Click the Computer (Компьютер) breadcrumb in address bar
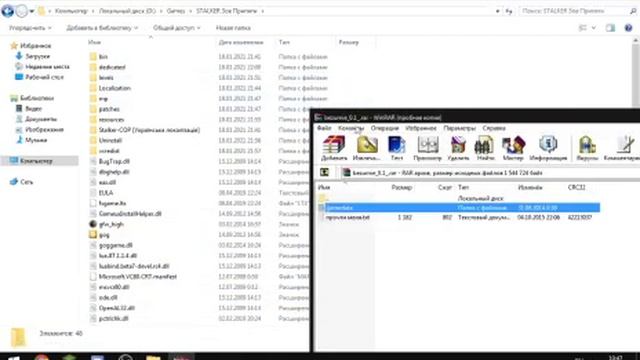The image size is (640, 360). tap(71, 11)
